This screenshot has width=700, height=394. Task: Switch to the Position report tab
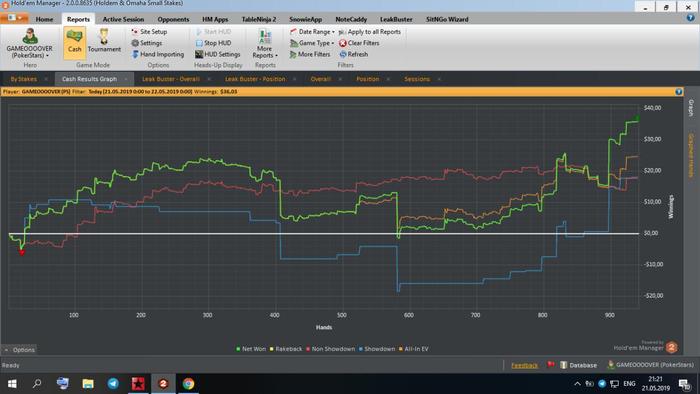367,79
